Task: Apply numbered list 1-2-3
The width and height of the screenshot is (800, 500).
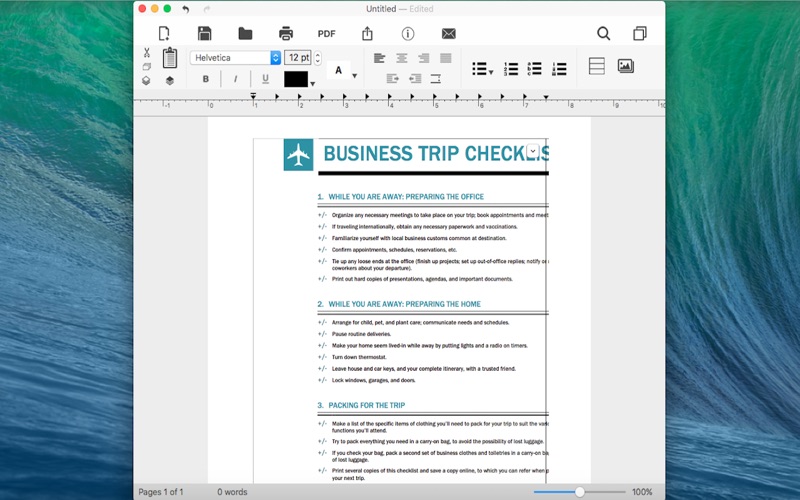Action: [x=511, y=69]
